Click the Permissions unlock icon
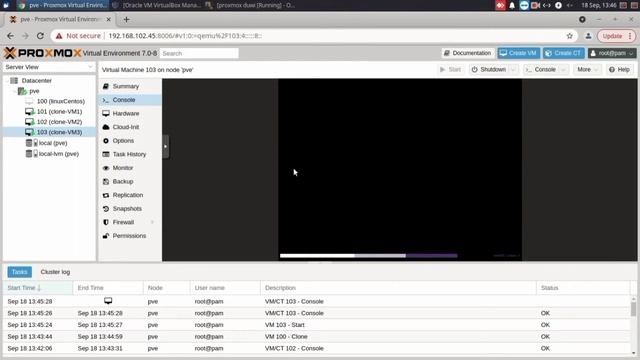Image resolution: width=640 pixels, height=360 pixels. 106,236
